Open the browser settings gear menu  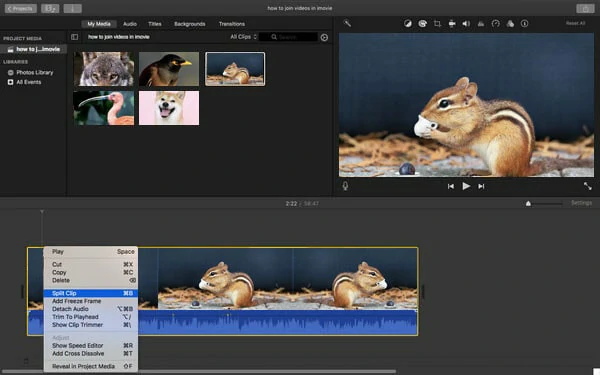click(324, 38)
